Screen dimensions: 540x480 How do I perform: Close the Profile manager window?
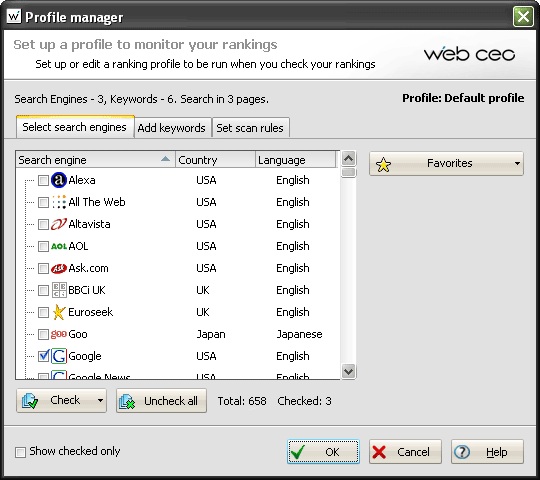tap(523, 17)
